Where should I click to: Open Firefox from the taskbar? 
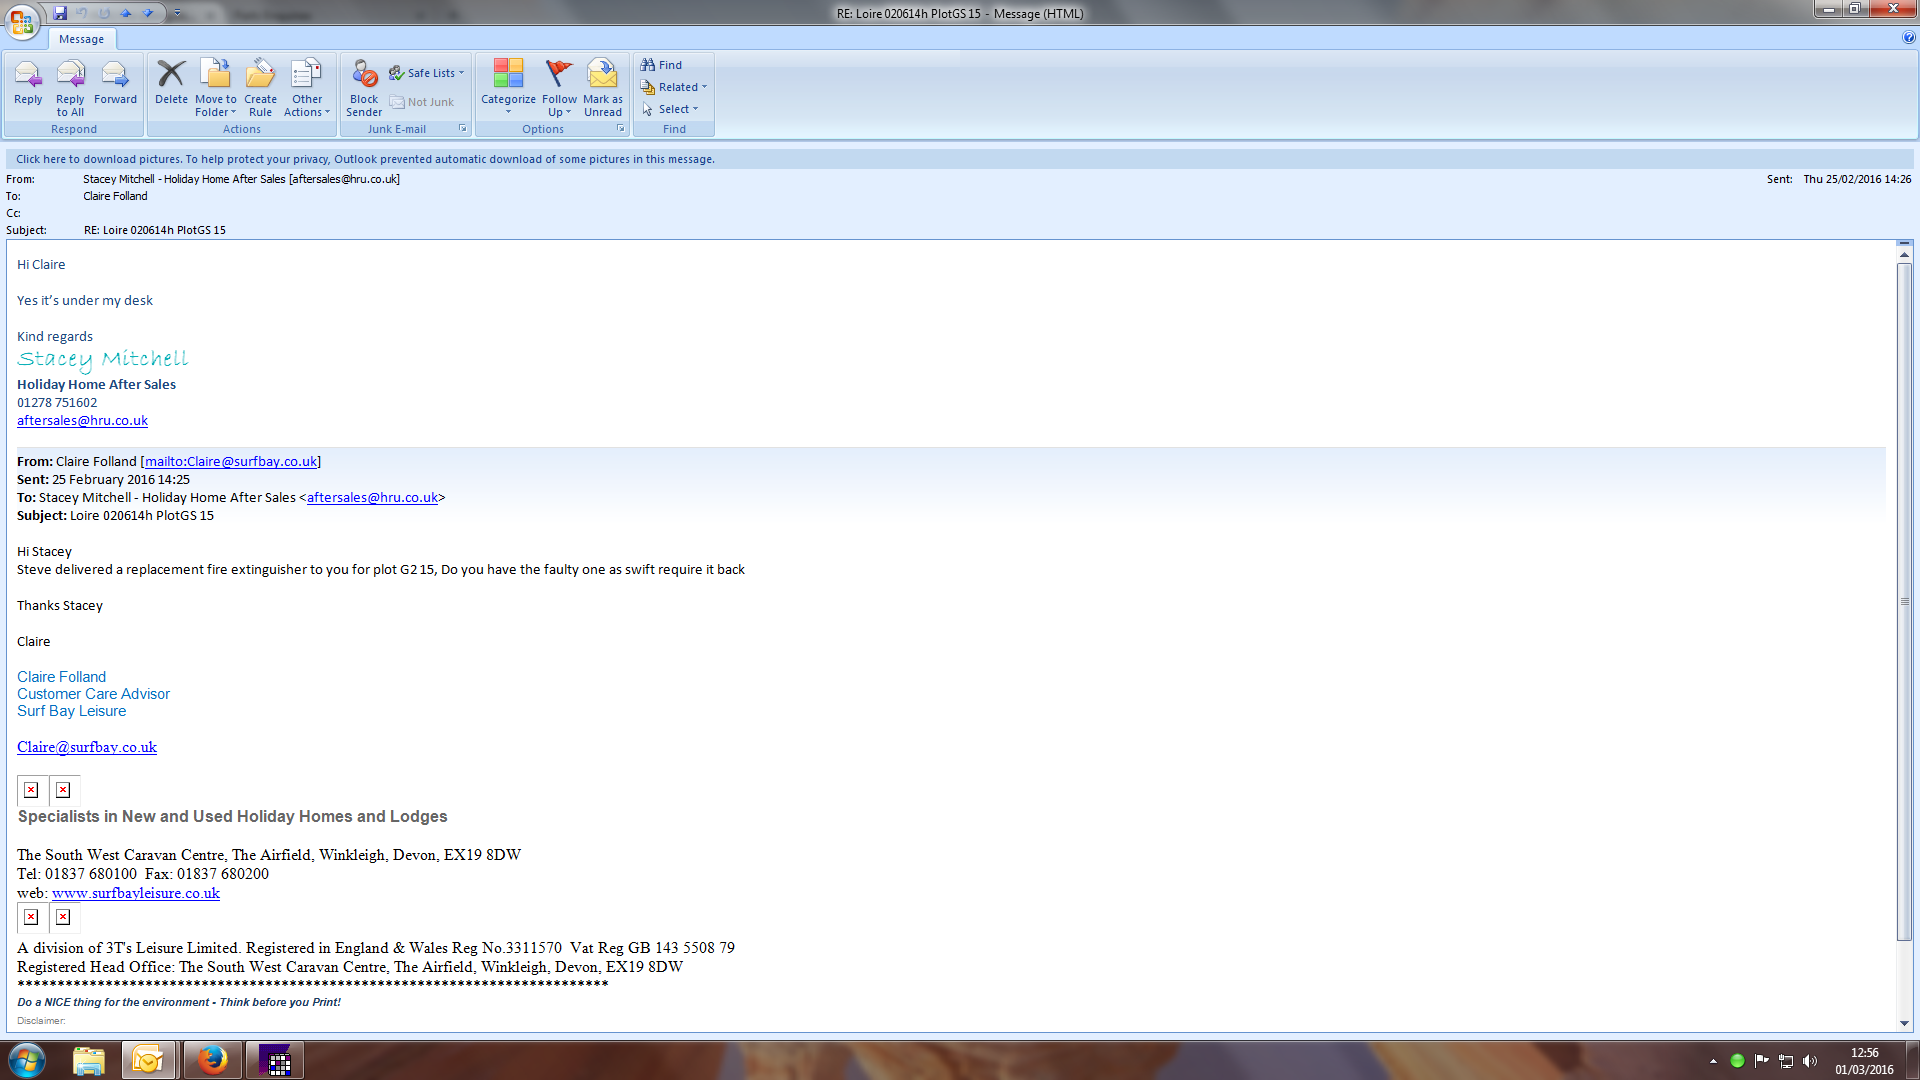coord(211,1060)
